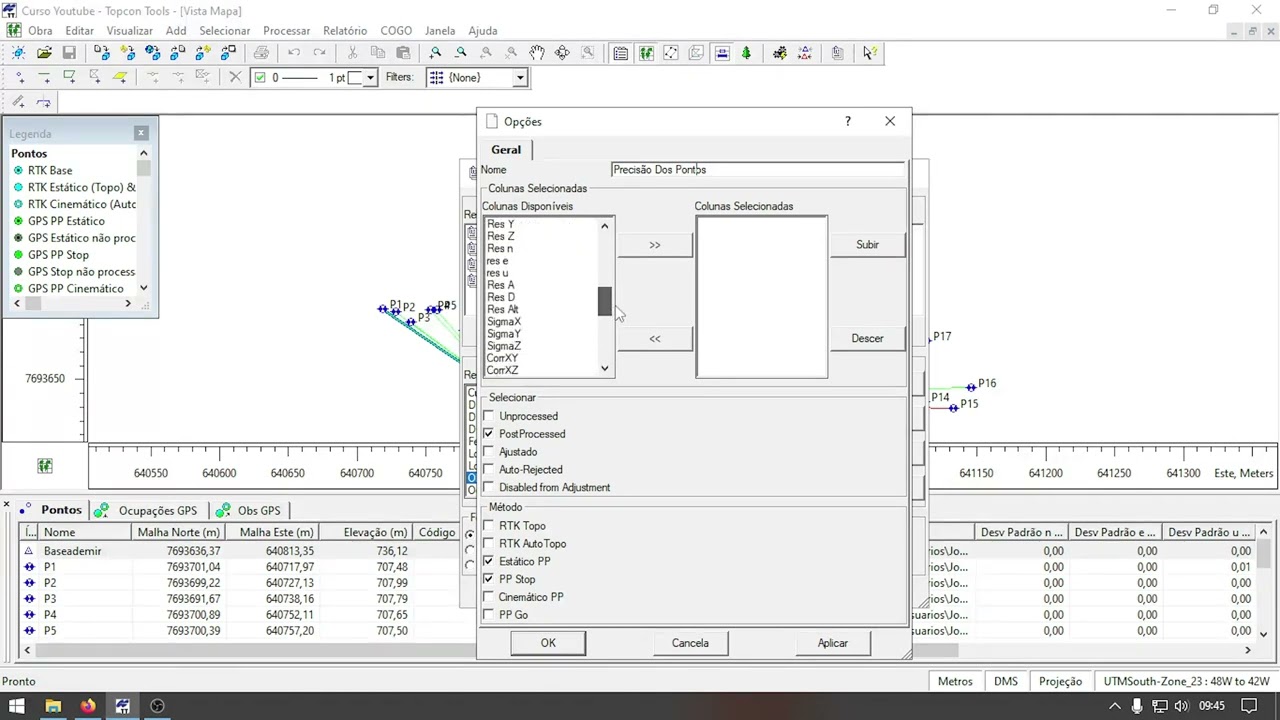Click the undo arrow toolbar icon
The height and width of the screenshot is (720, 1280).
coord(294,53)
